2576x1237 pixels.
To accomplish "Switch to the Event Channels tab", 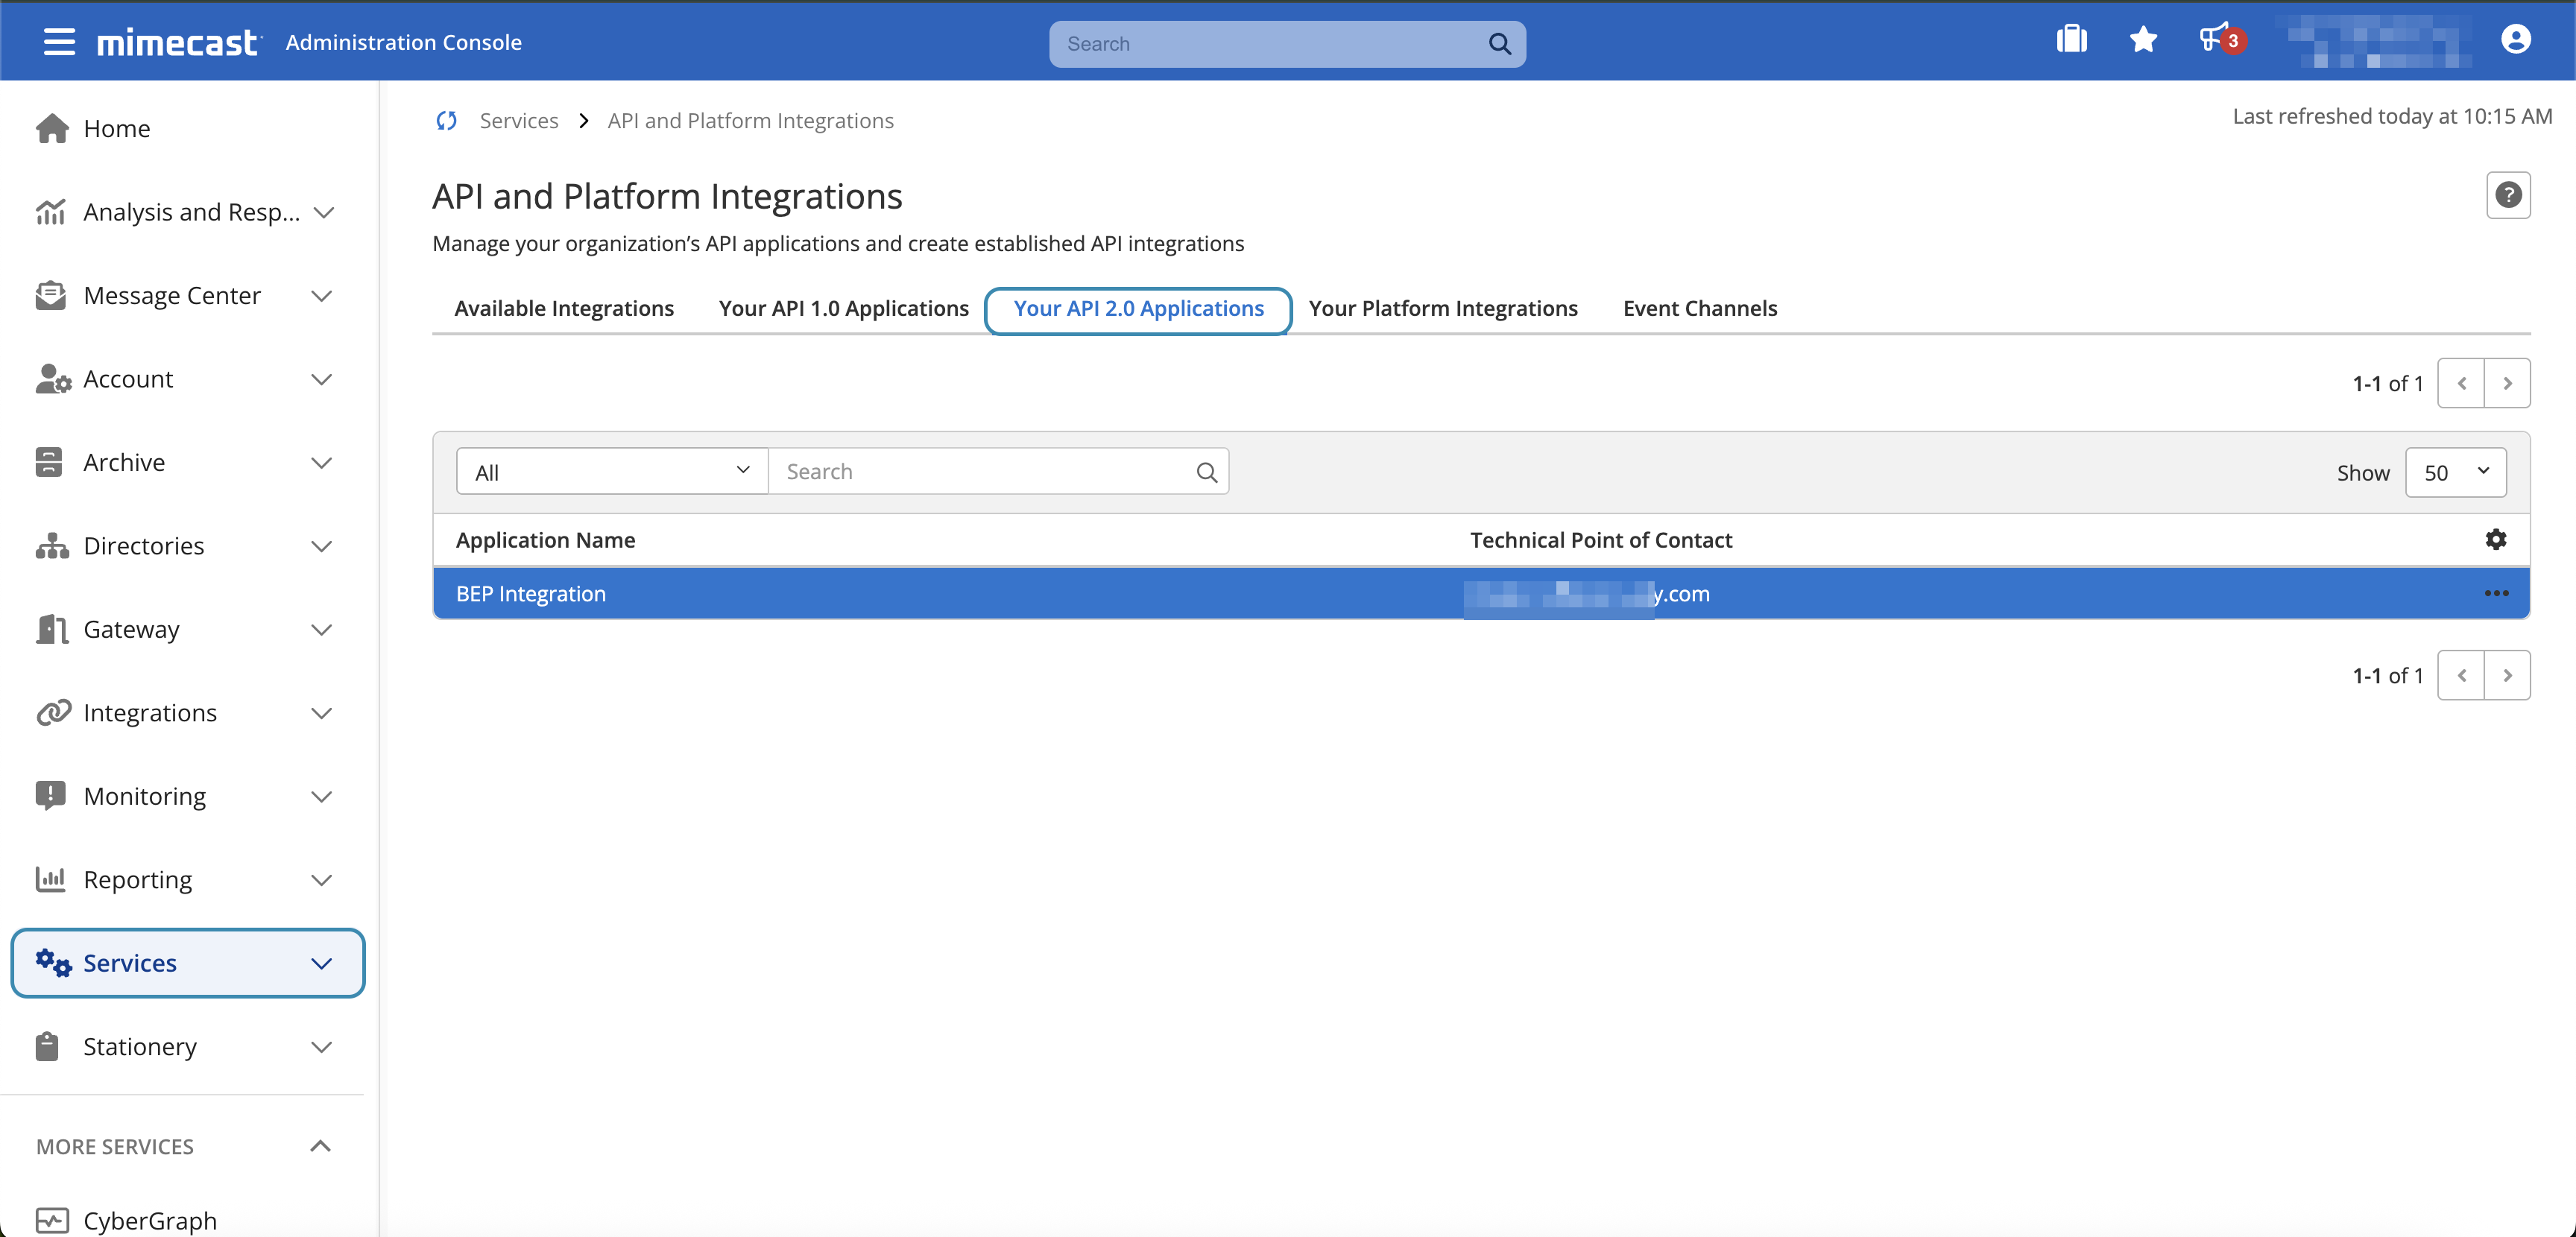I will pyautogui.click(x=1699, y=308).
